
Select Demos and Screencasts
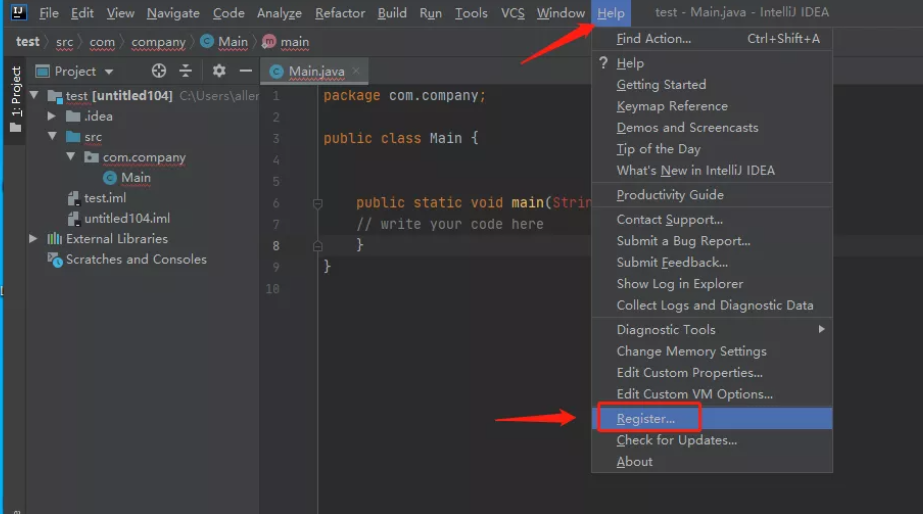point(712,128)
